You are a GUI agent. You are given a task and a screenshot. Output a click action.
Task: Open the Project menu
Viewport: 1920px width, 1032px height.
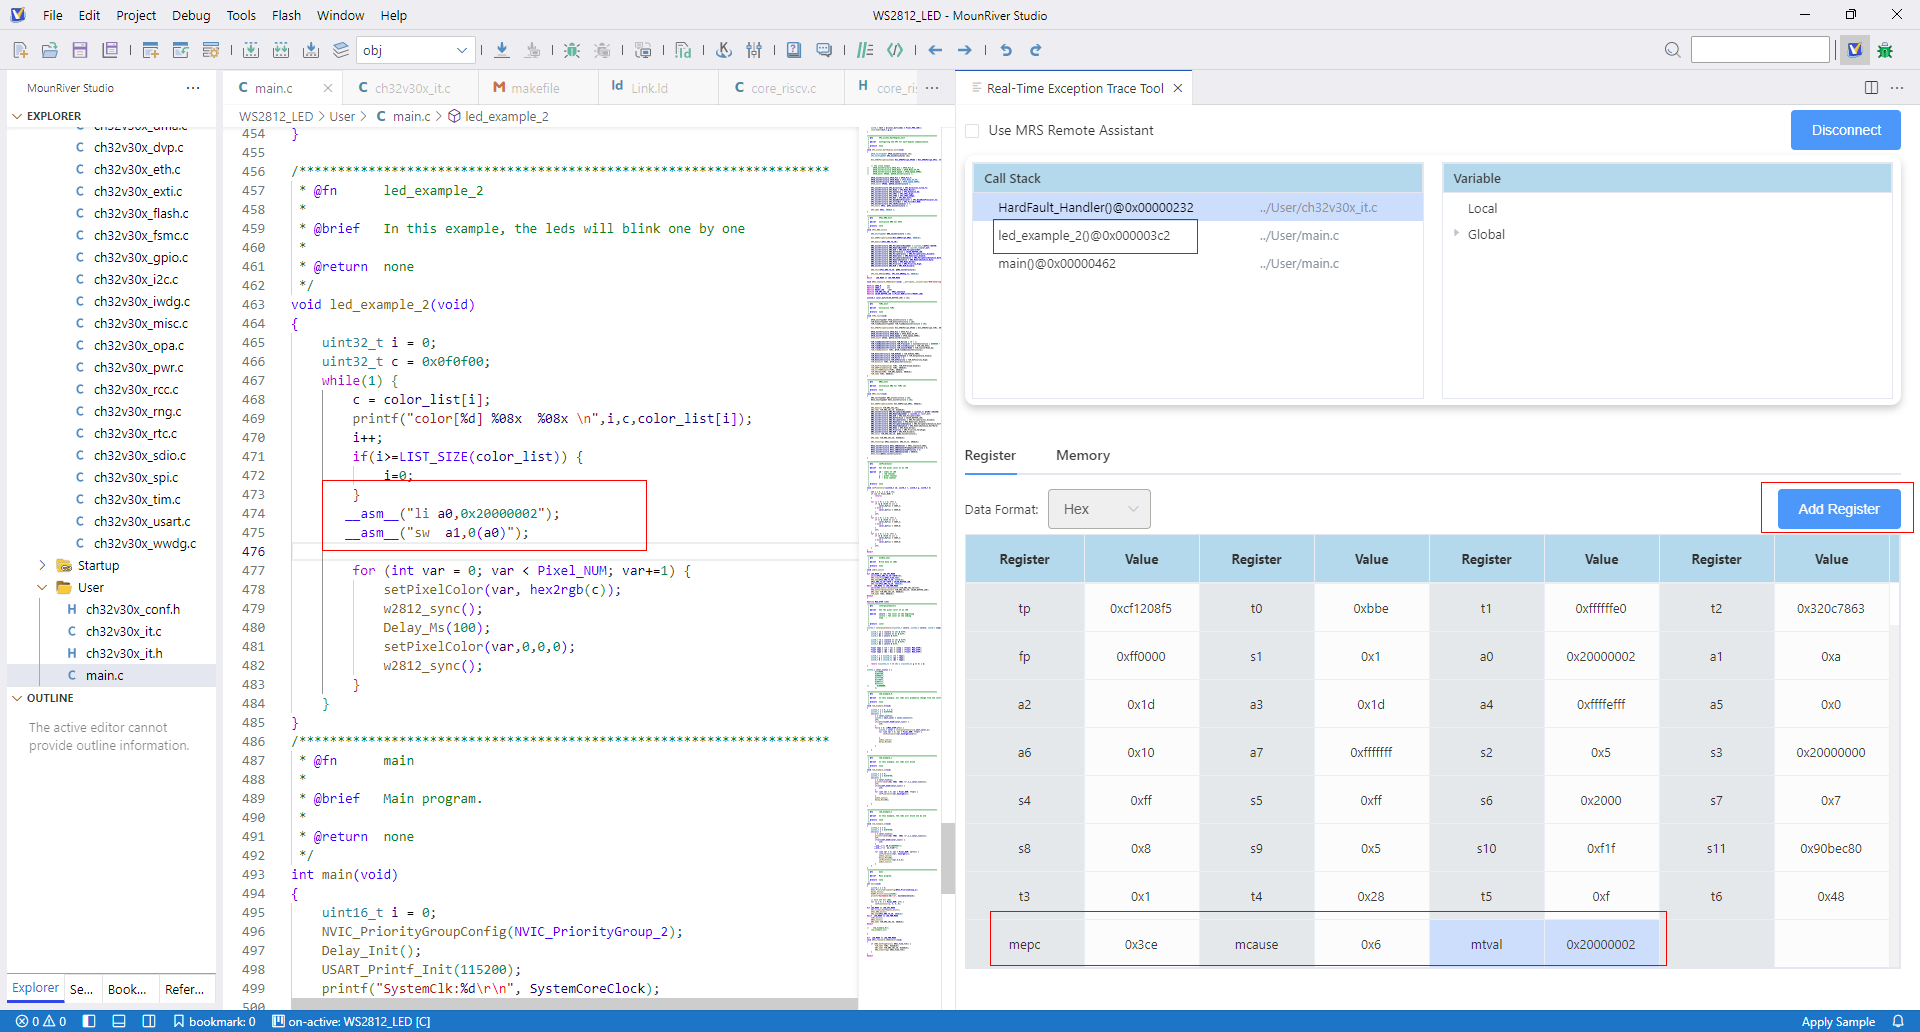[x=136, y=15]
